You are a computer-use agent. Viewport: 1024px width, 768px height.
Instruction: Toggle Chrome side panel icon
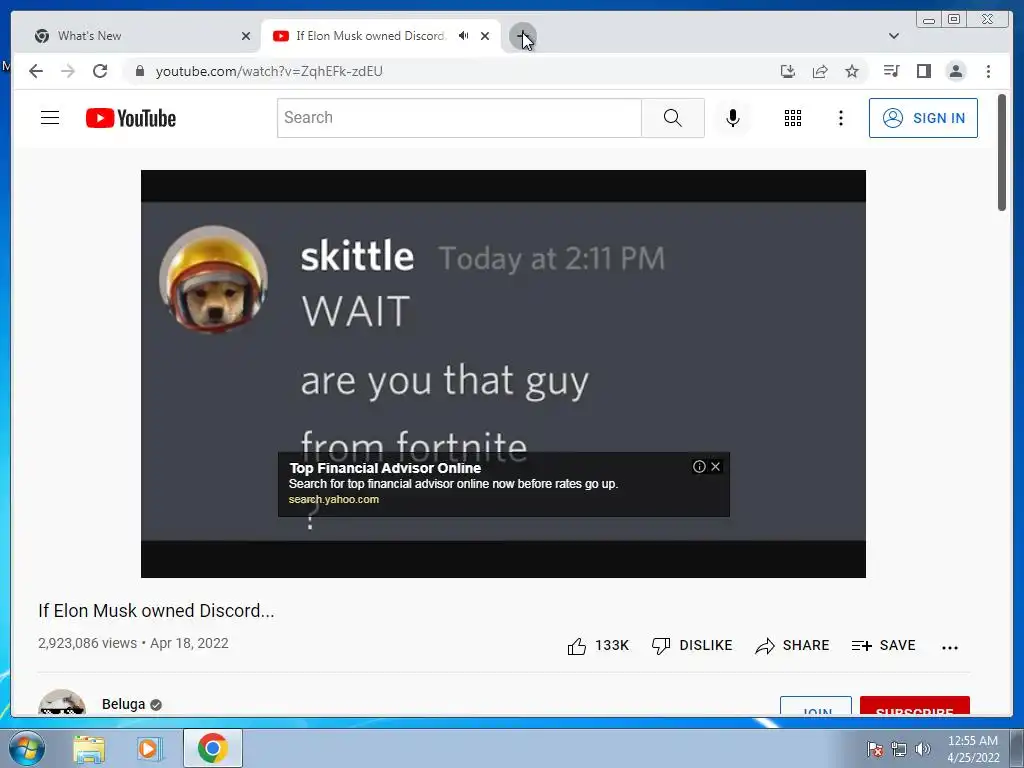[923, 71]
